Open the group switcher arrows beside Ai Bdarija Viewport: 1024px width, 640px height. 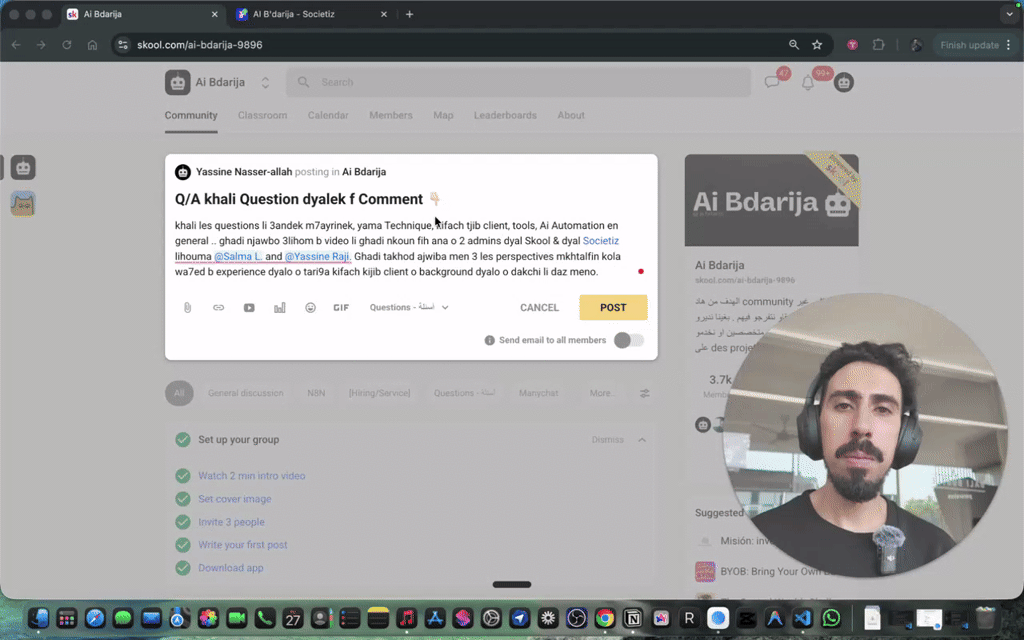[x=265, y=82]
